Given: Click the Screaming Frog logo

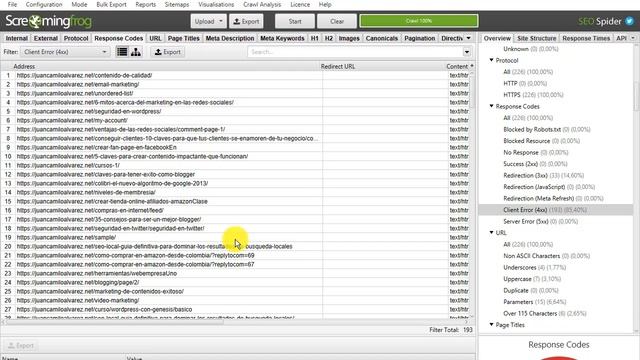Looking at the screenshot, I should coord(48,21).
